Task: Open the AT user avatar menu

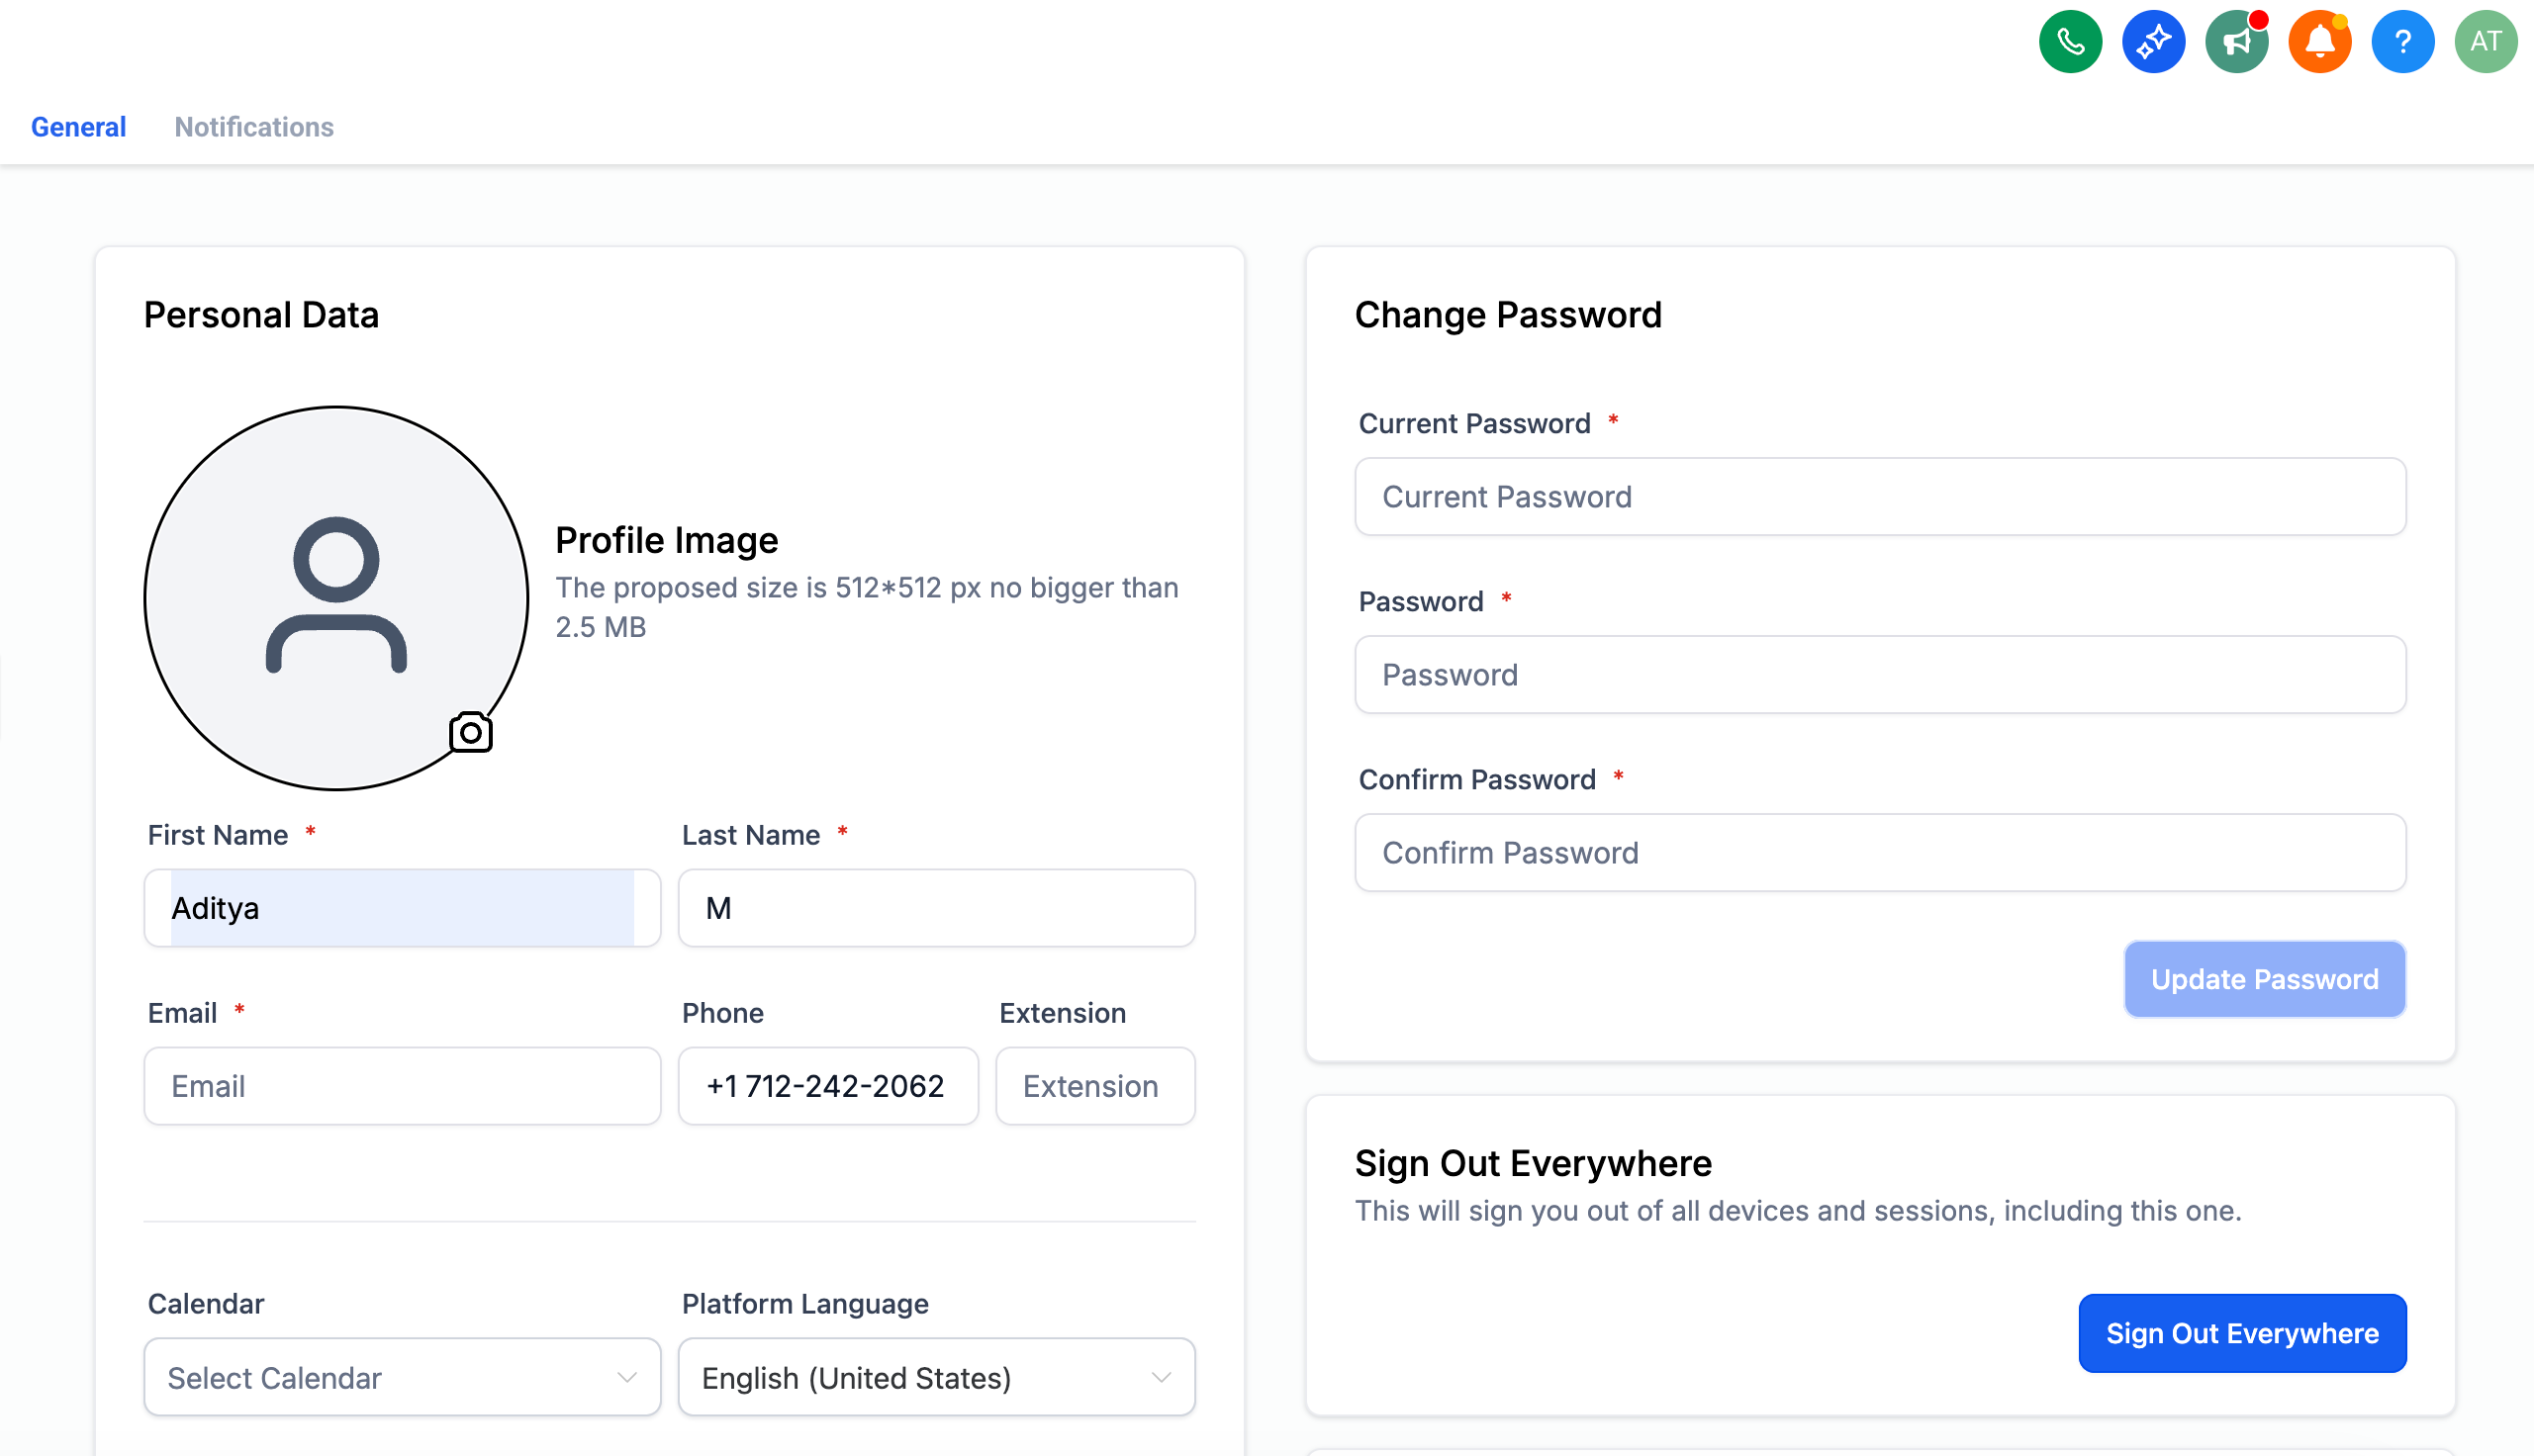Action: (2485, 42)
